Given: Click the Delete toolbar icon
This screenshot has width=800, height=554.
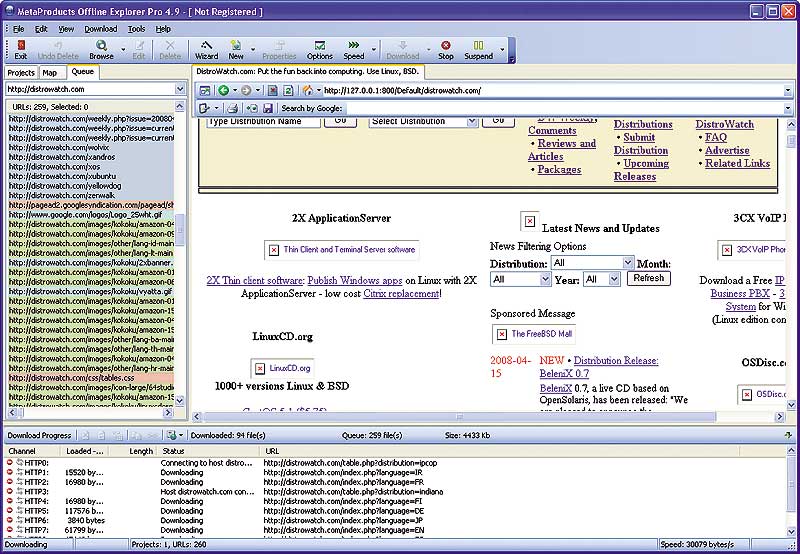Looking at the screenshot, I should coord(170,50).
